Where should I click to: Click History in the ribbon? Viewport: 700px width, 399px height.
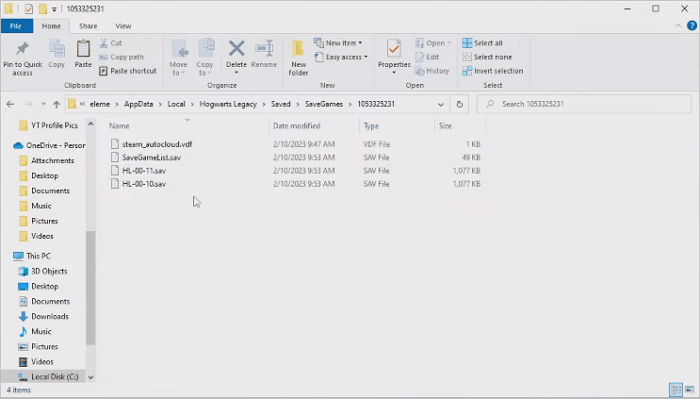[x=432, y=71]
